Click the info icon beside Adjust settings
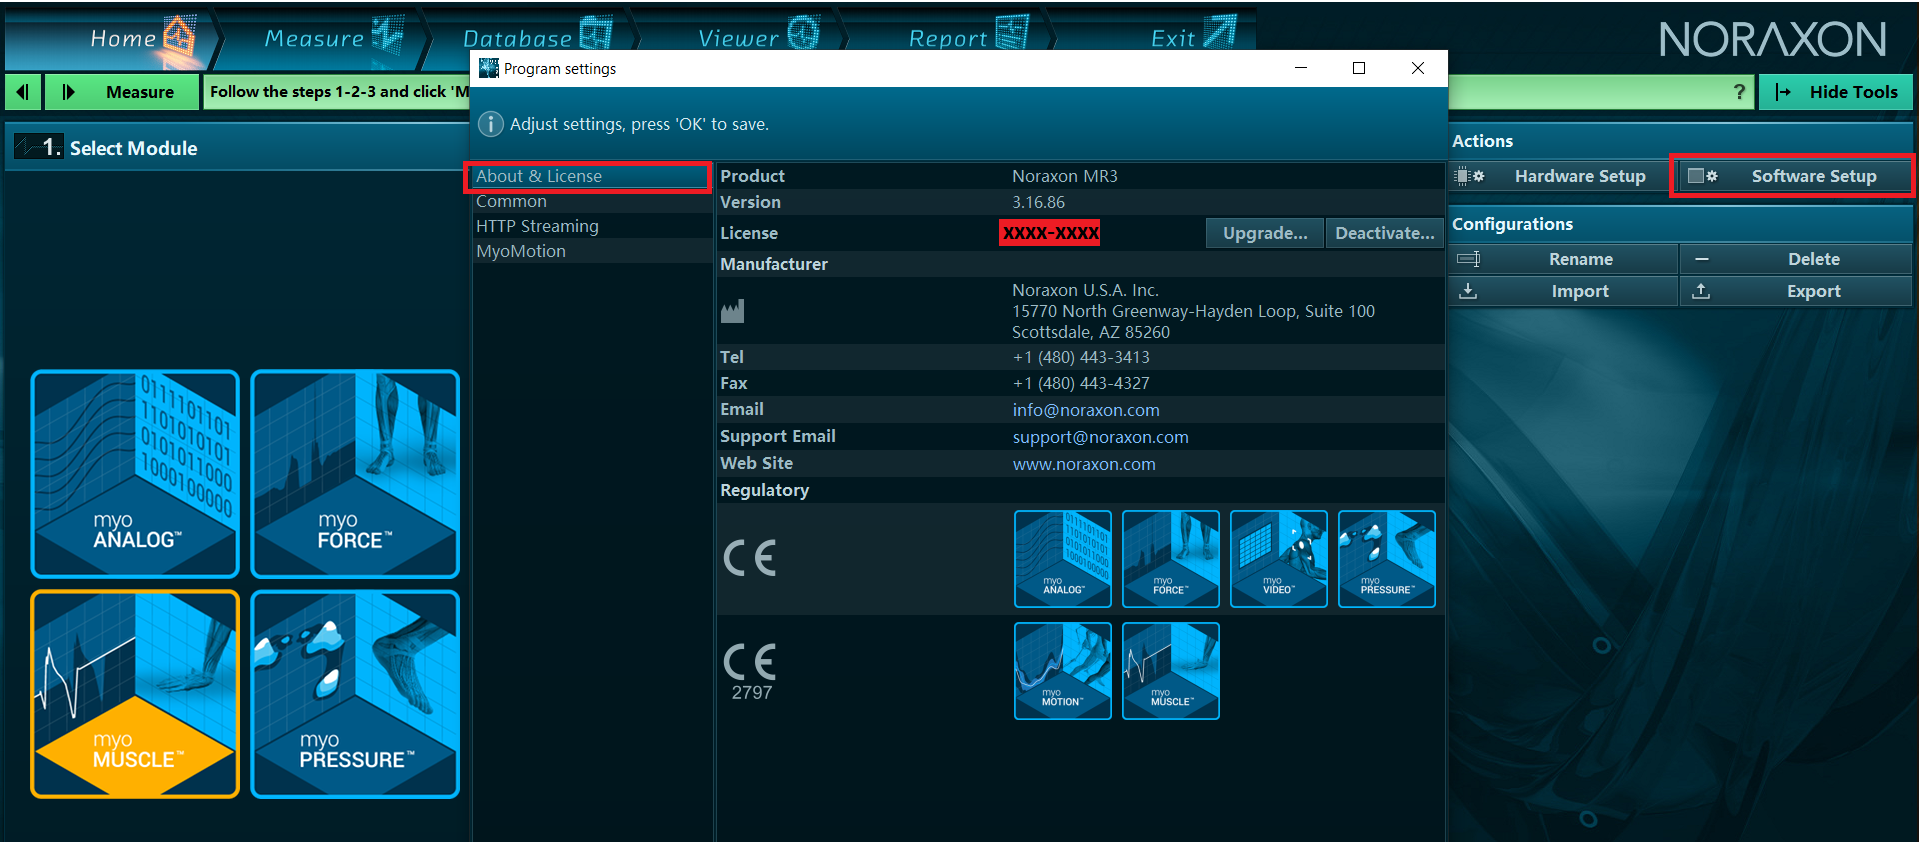The width and height of the screenshot is (1919, 842). [x=490, y=124]
